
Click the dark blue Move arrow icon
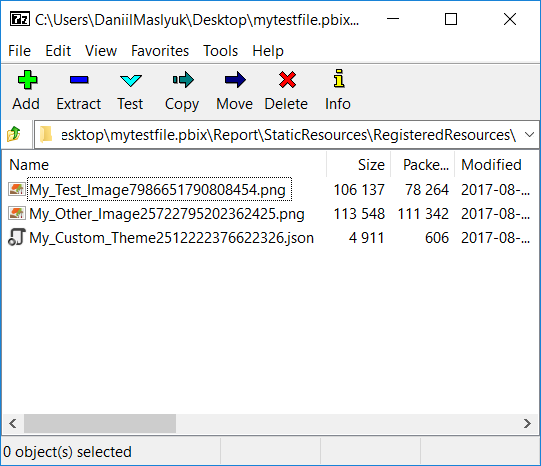click(235, 80)
